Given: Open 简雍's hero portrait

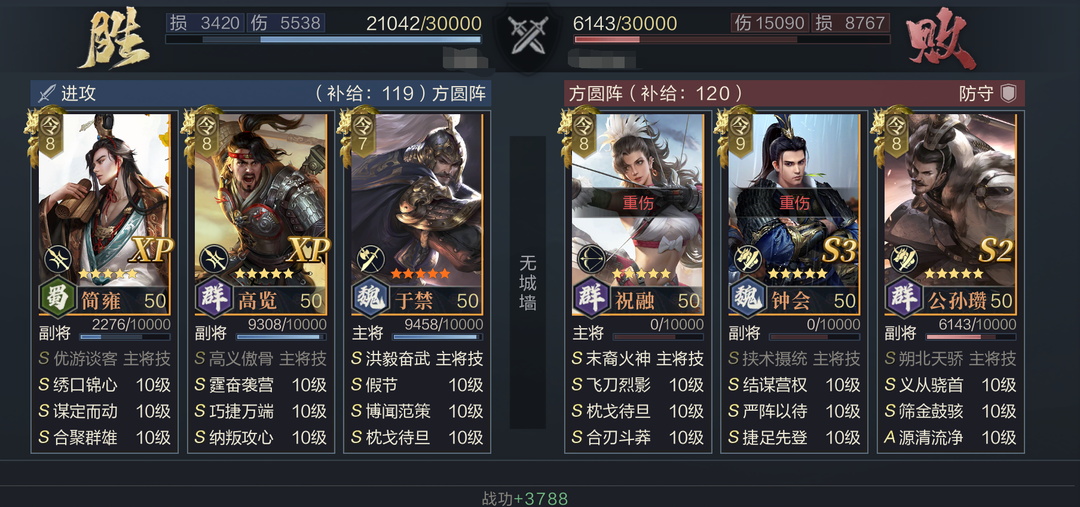Looking at the screenshot, I should click(104, 200).
